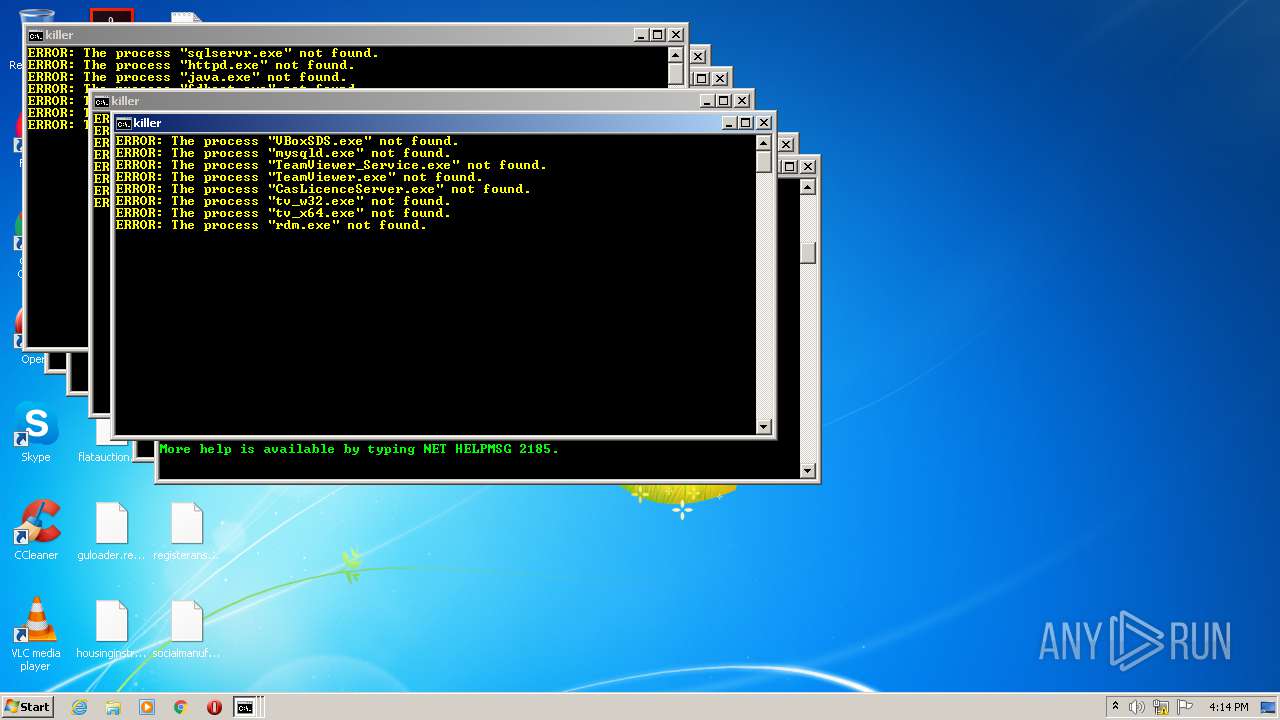The height and width of the screenshot is (720, 1280).
Task: Open Windows Media Player taskbar icon
Action: click(147, 707)
